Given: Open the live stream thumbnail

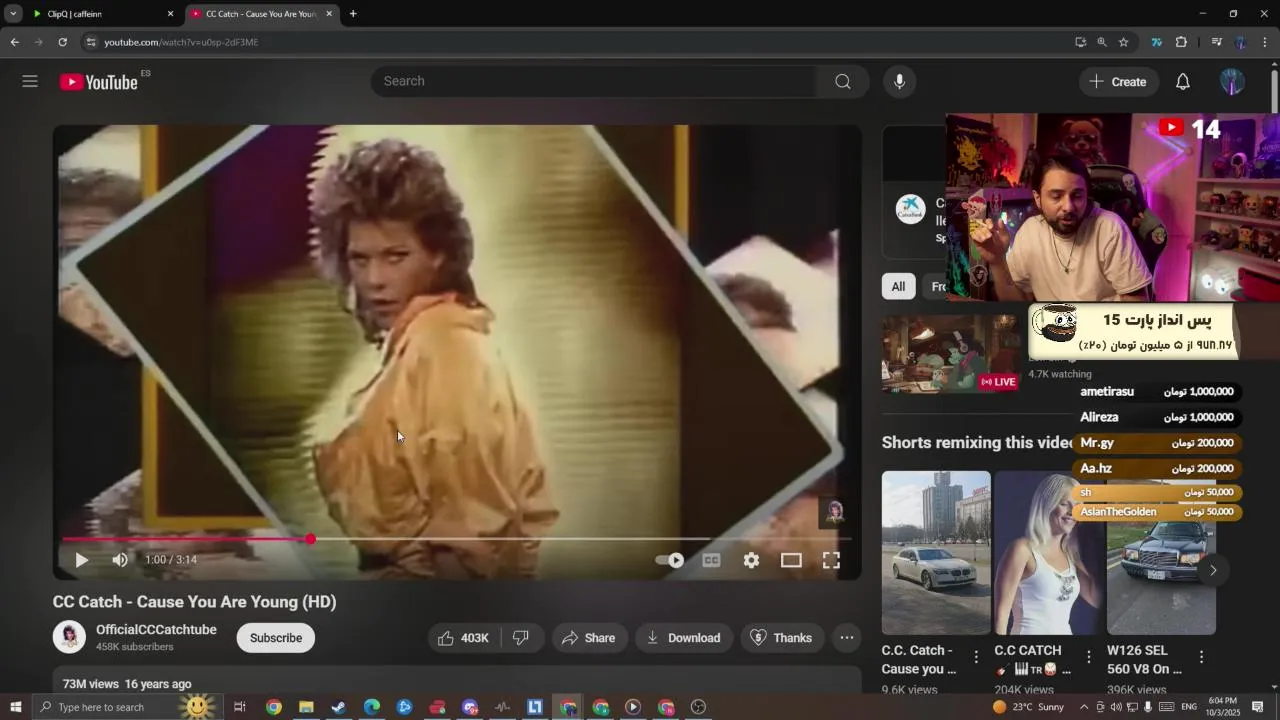Looking at the screenshot, I should point(950,354).
